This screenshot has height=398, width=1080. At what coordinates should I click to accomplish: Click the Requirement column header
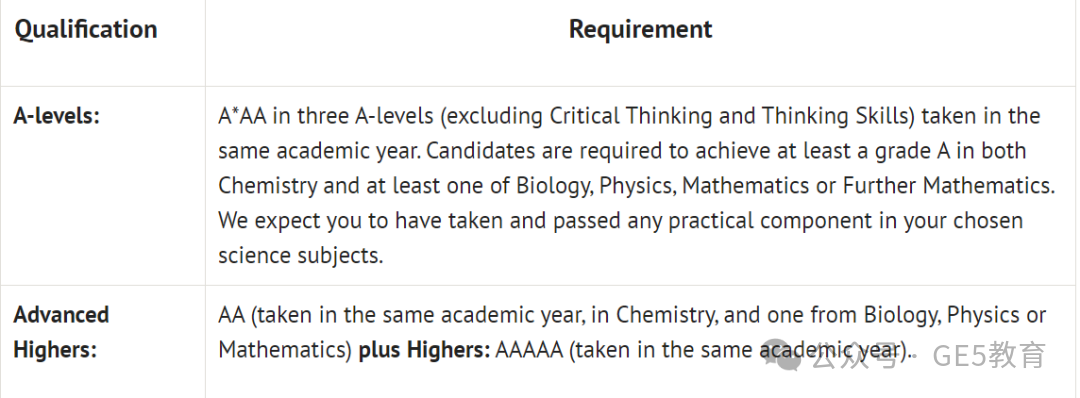(641, 29)
